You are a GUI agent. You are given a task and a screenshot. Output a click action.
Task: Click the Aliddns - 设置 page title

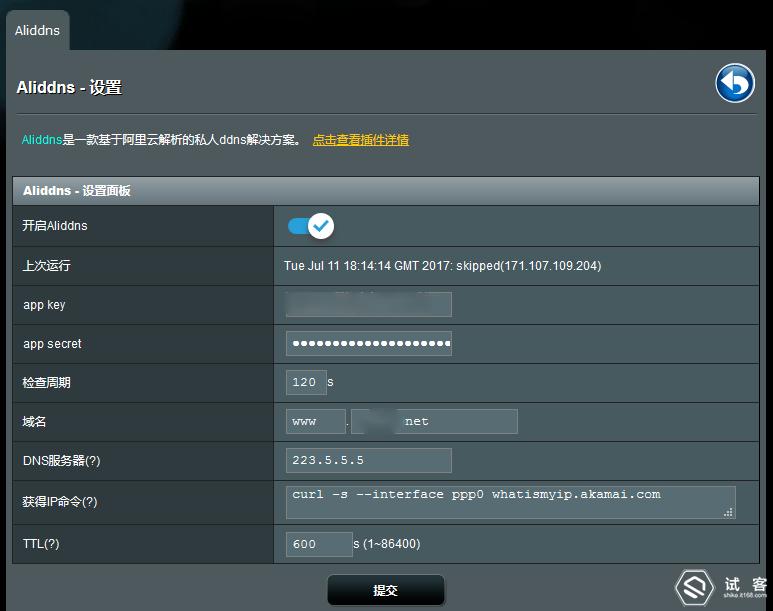70,88
